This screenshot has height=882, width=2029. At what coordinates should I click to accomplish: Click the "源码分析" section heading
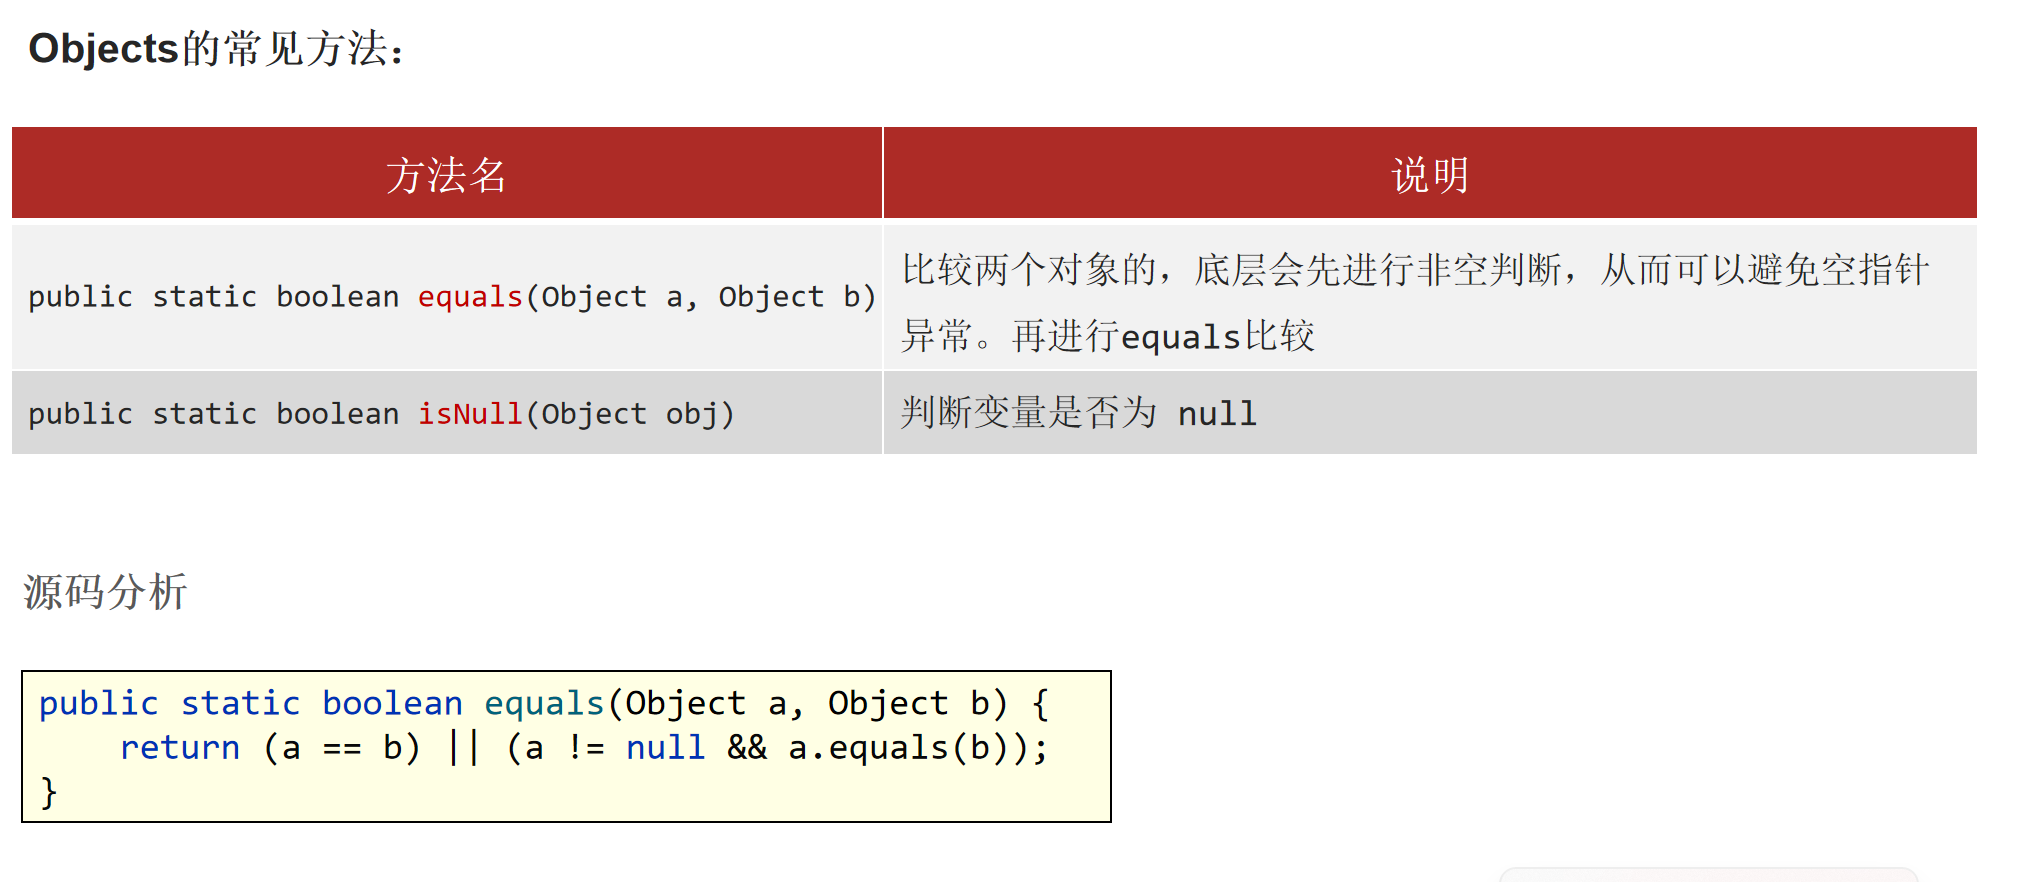tap(105, 591)
